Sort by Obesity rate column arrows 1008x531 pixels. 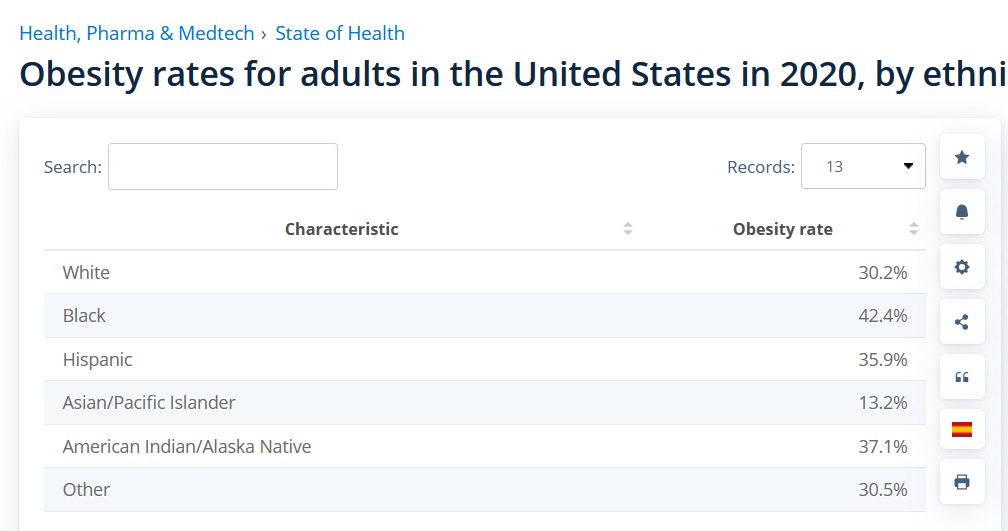tap(914, 229)
